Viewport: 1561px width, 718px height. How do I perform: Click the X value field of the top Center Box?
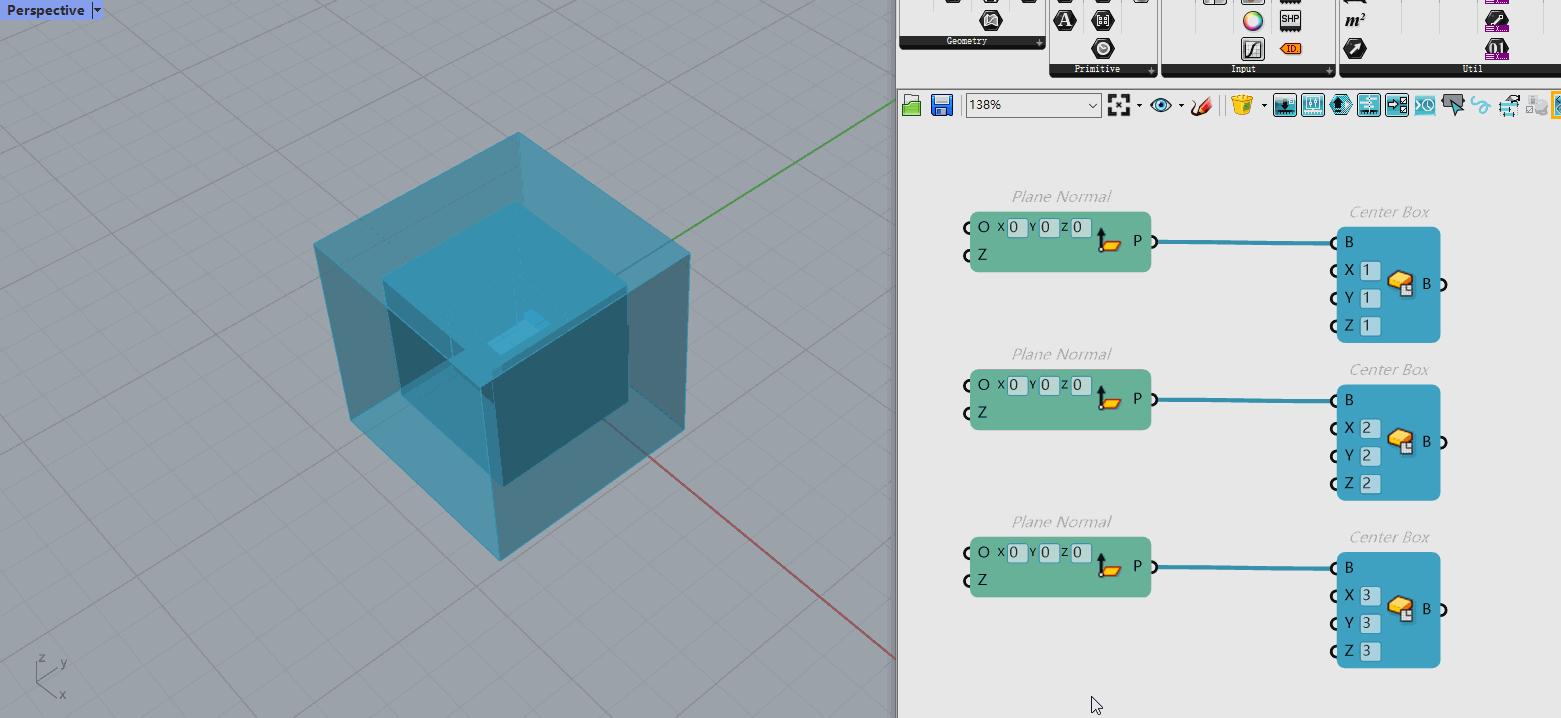tap(1370, 270)
